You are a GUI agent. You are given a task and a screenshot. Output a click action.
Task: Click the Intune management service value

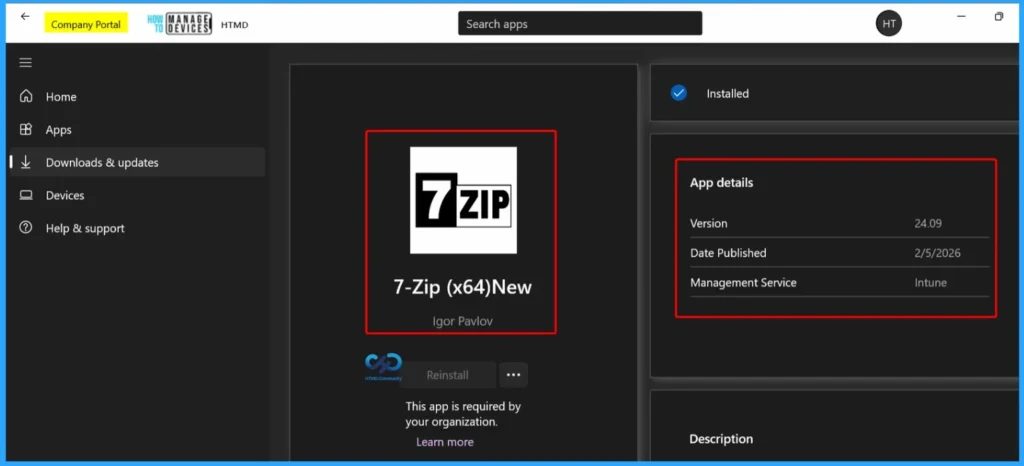(x=931, y=283)
